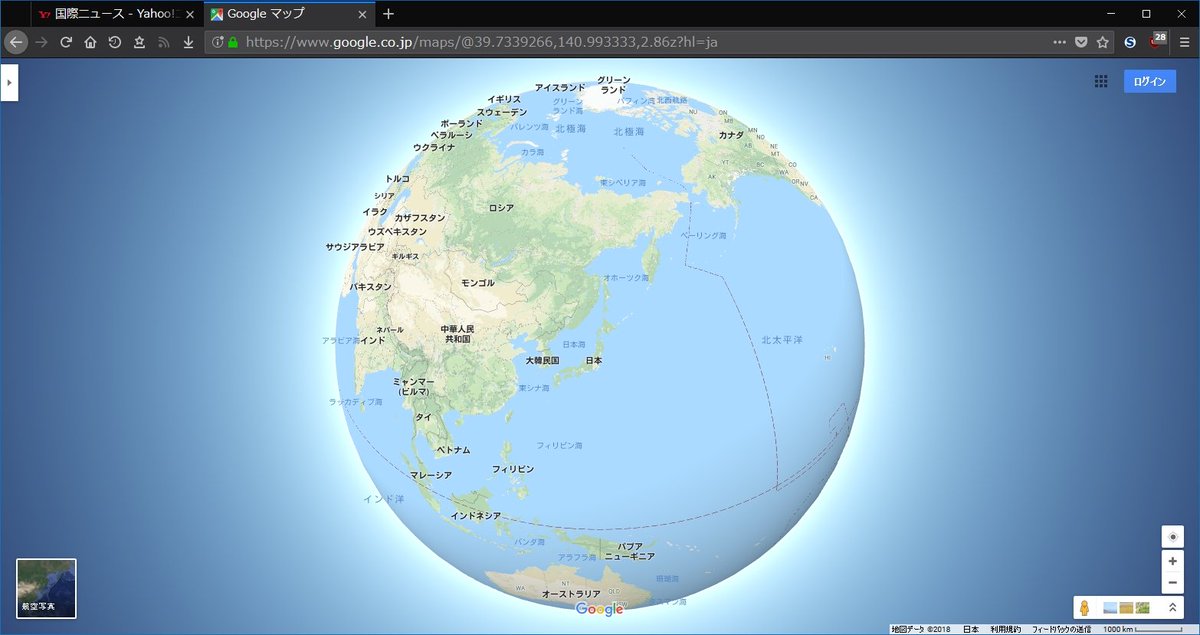Click the 地図データ ©2018 footer text
Viewport: 1200px width, 635px height.
click(x=920, y=630)
